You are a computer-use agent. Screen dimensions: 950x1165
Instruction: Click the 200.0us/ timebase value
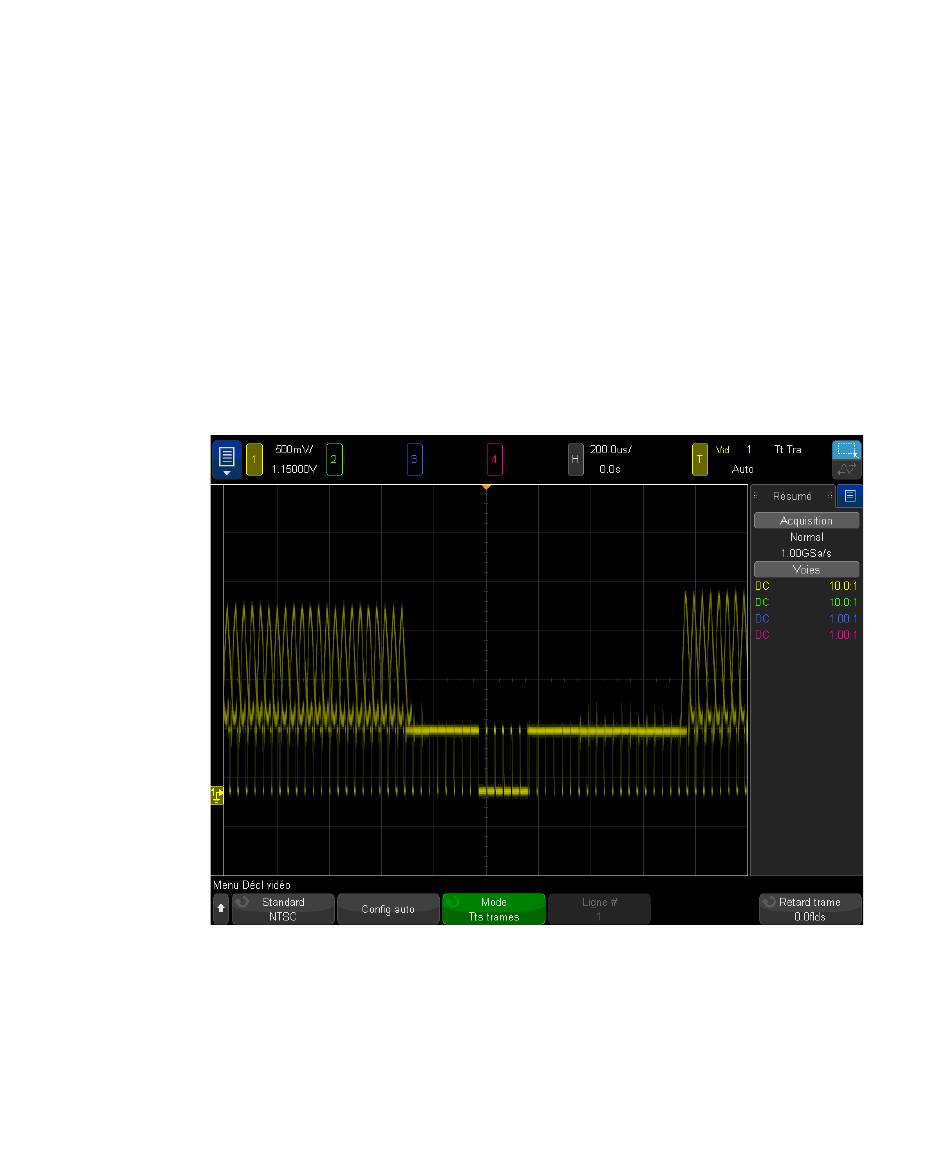pos(611,450)
